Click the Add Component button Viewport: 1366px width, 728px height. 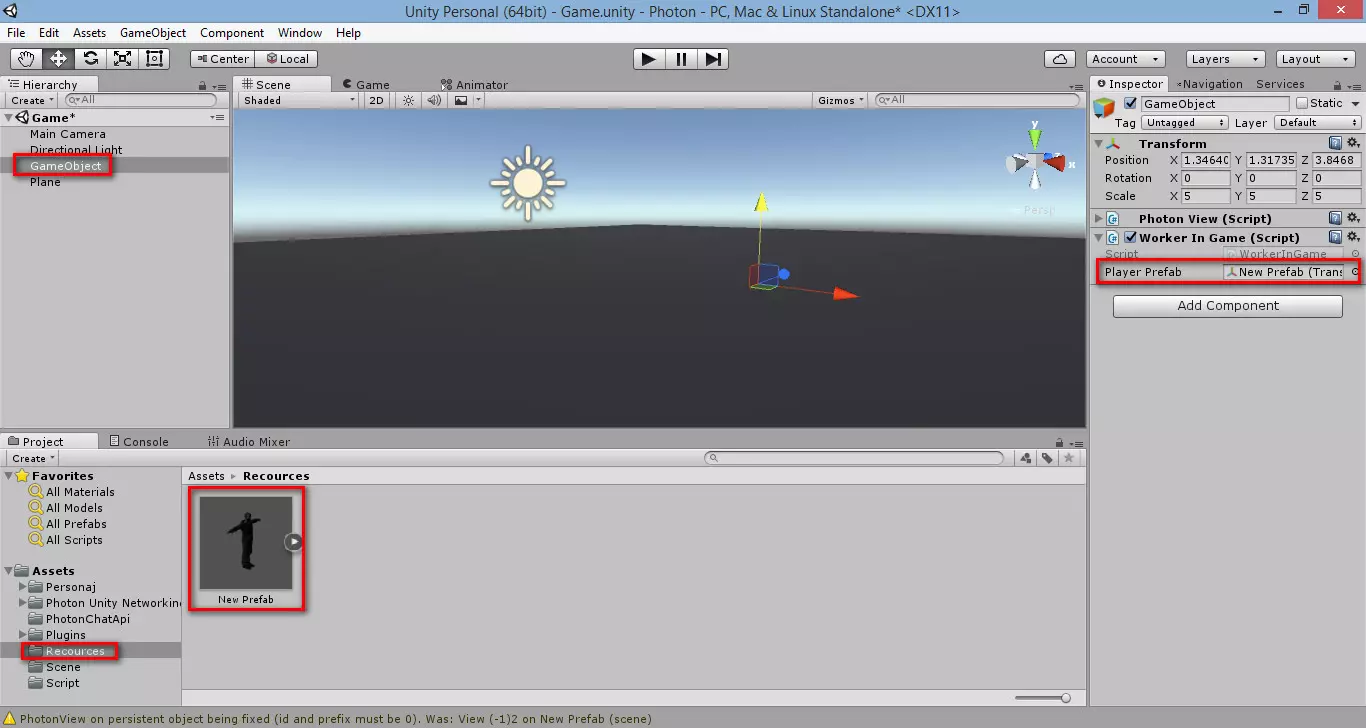(x=1227, y=306)
